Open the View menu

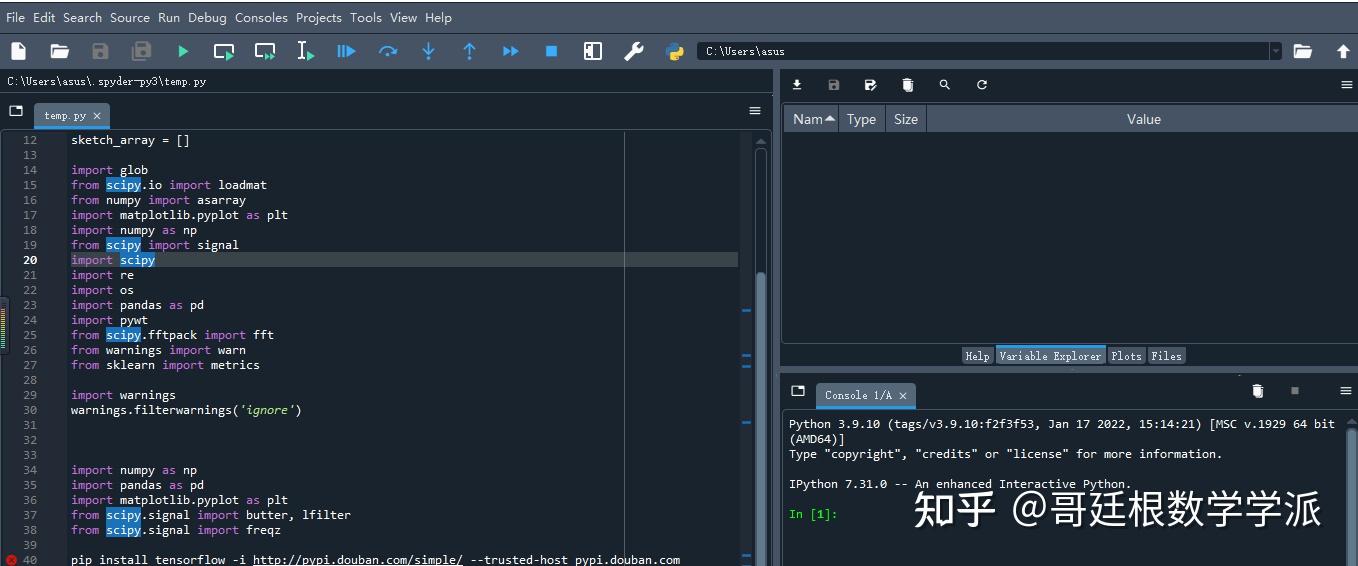[x=404, y=17]
